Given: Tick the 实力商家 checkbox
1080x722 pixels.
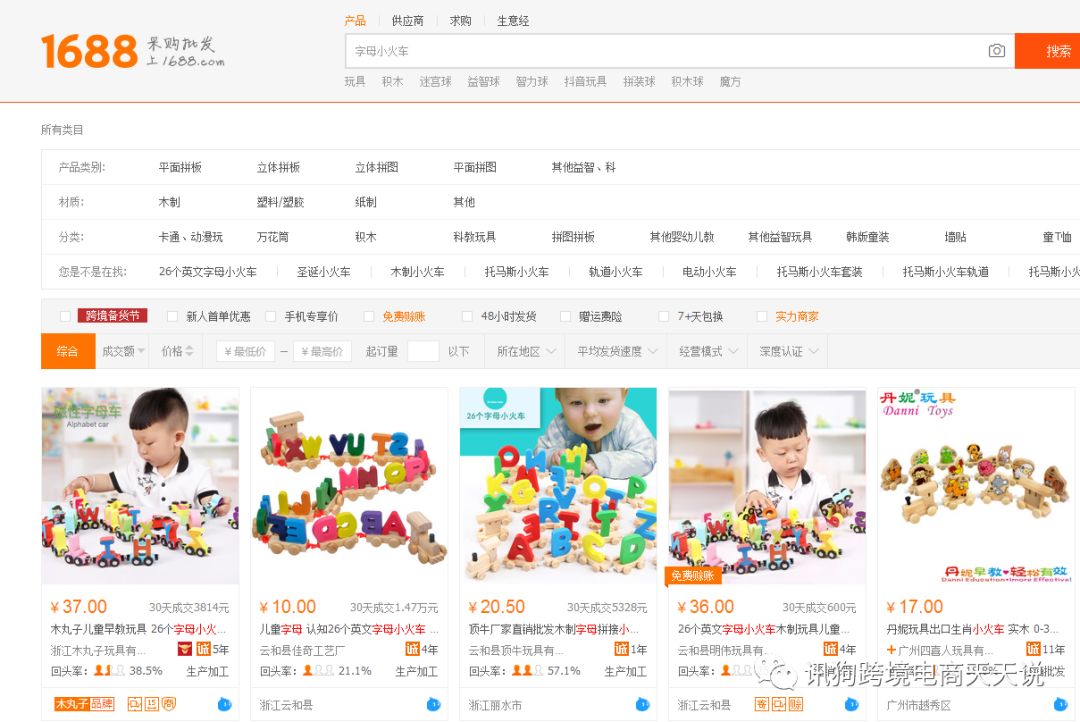Looking at the screenshot, I should coord(761,316).
